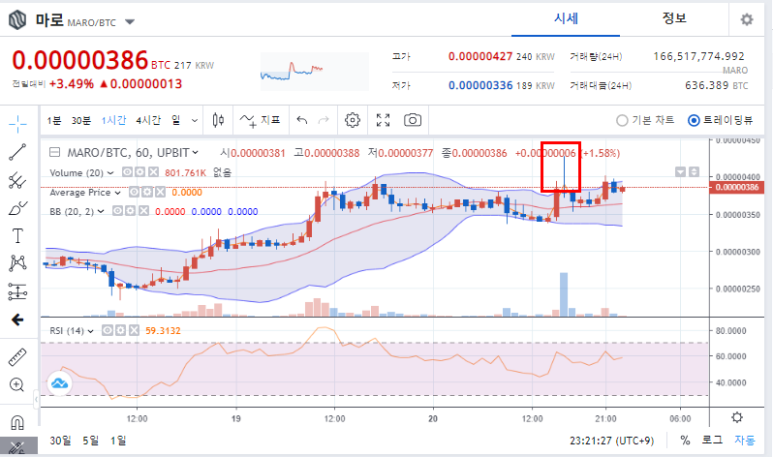Click the MARO coin logo icon
Image resolution: width=773 pixels, height=457 pixels.
tap(18, 20)
